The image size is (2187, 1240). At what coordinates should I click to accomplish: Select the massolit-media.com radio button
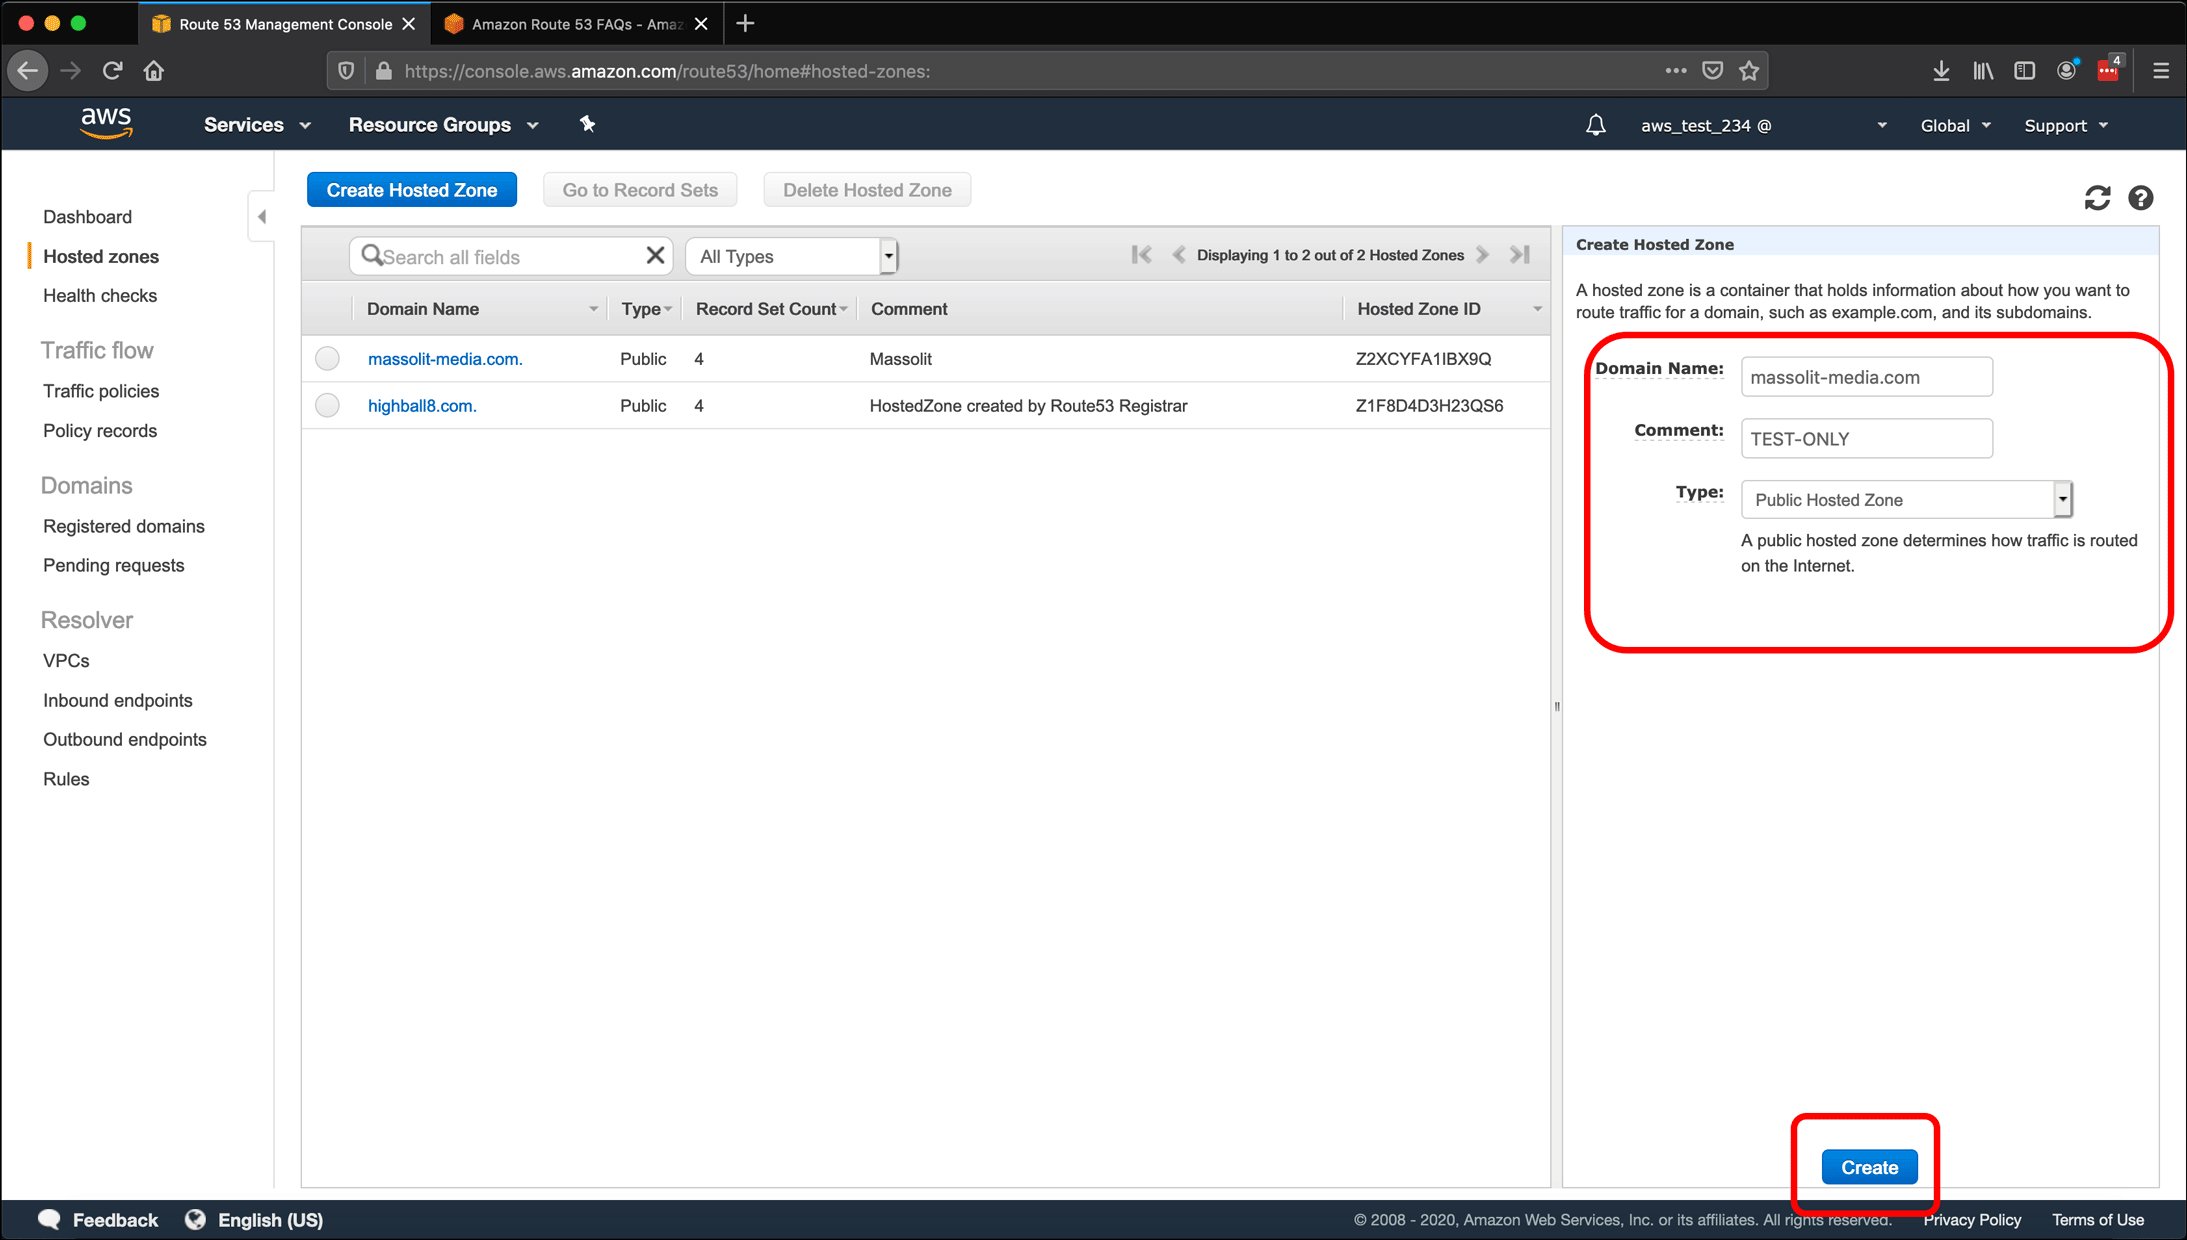[x=327, y=358]
